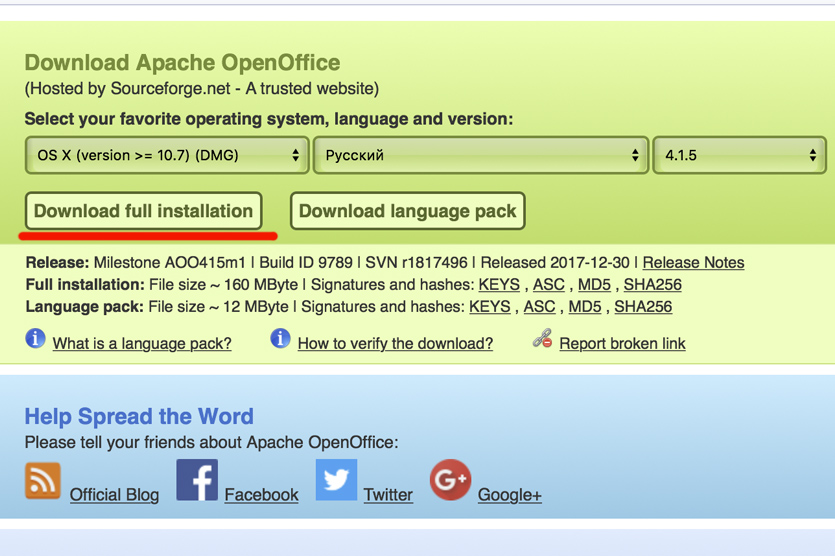Click text Milestone AOO415m1
This screenshot has height=556, width=835.
click(169, 263)
